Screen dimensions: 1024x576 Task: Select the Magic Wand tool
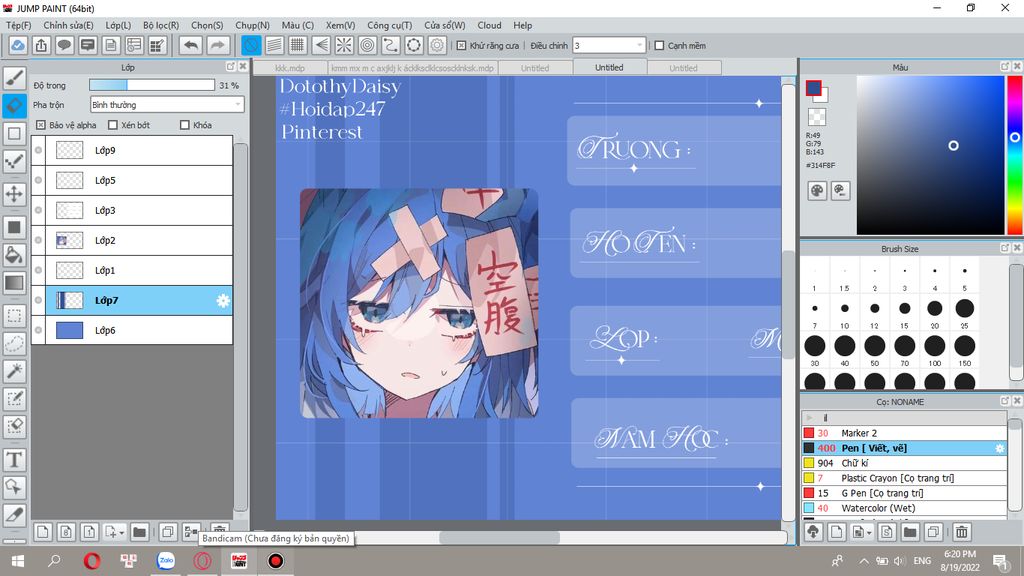pyautogui.click(x=14, y=371)
